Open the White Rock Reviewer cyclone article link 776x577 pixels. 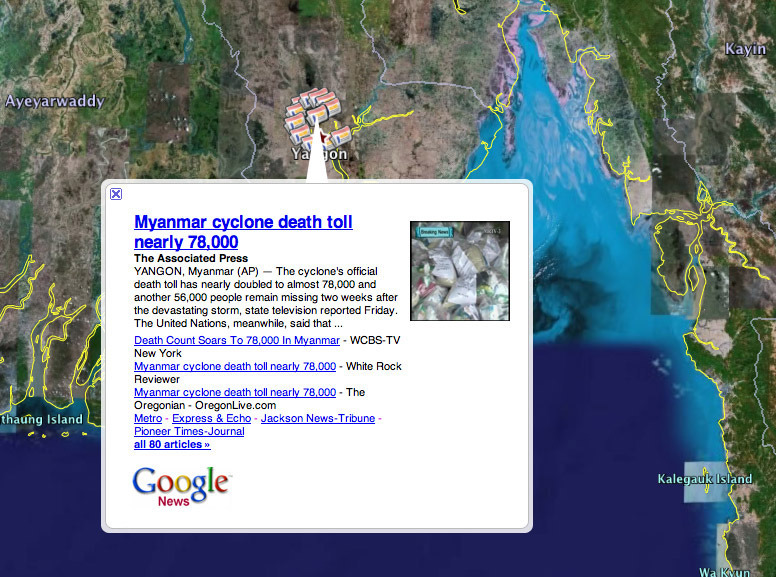tap(235, 366)
